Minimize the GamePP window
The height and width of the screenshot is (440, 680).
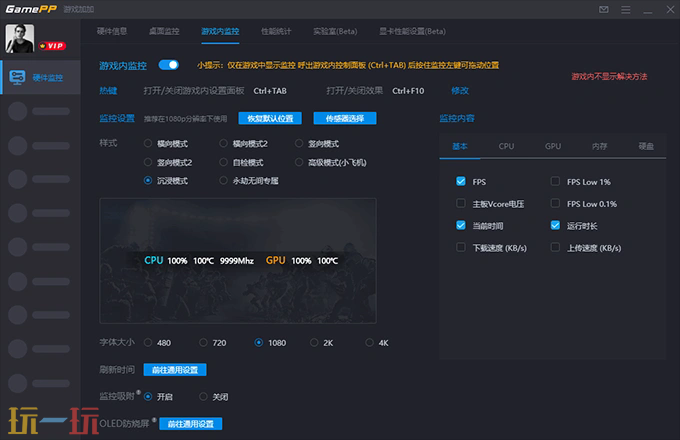(647, 10)
